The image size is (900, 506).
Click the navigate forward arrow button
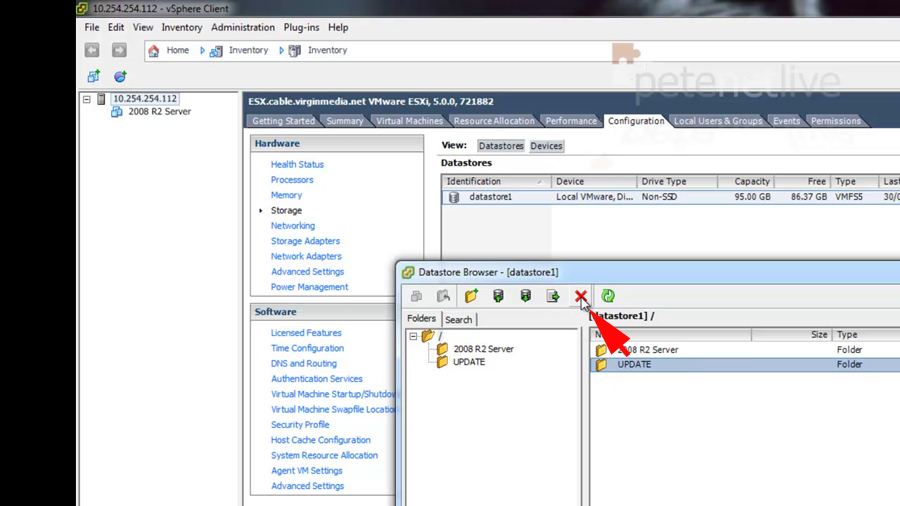click(119, 50)
